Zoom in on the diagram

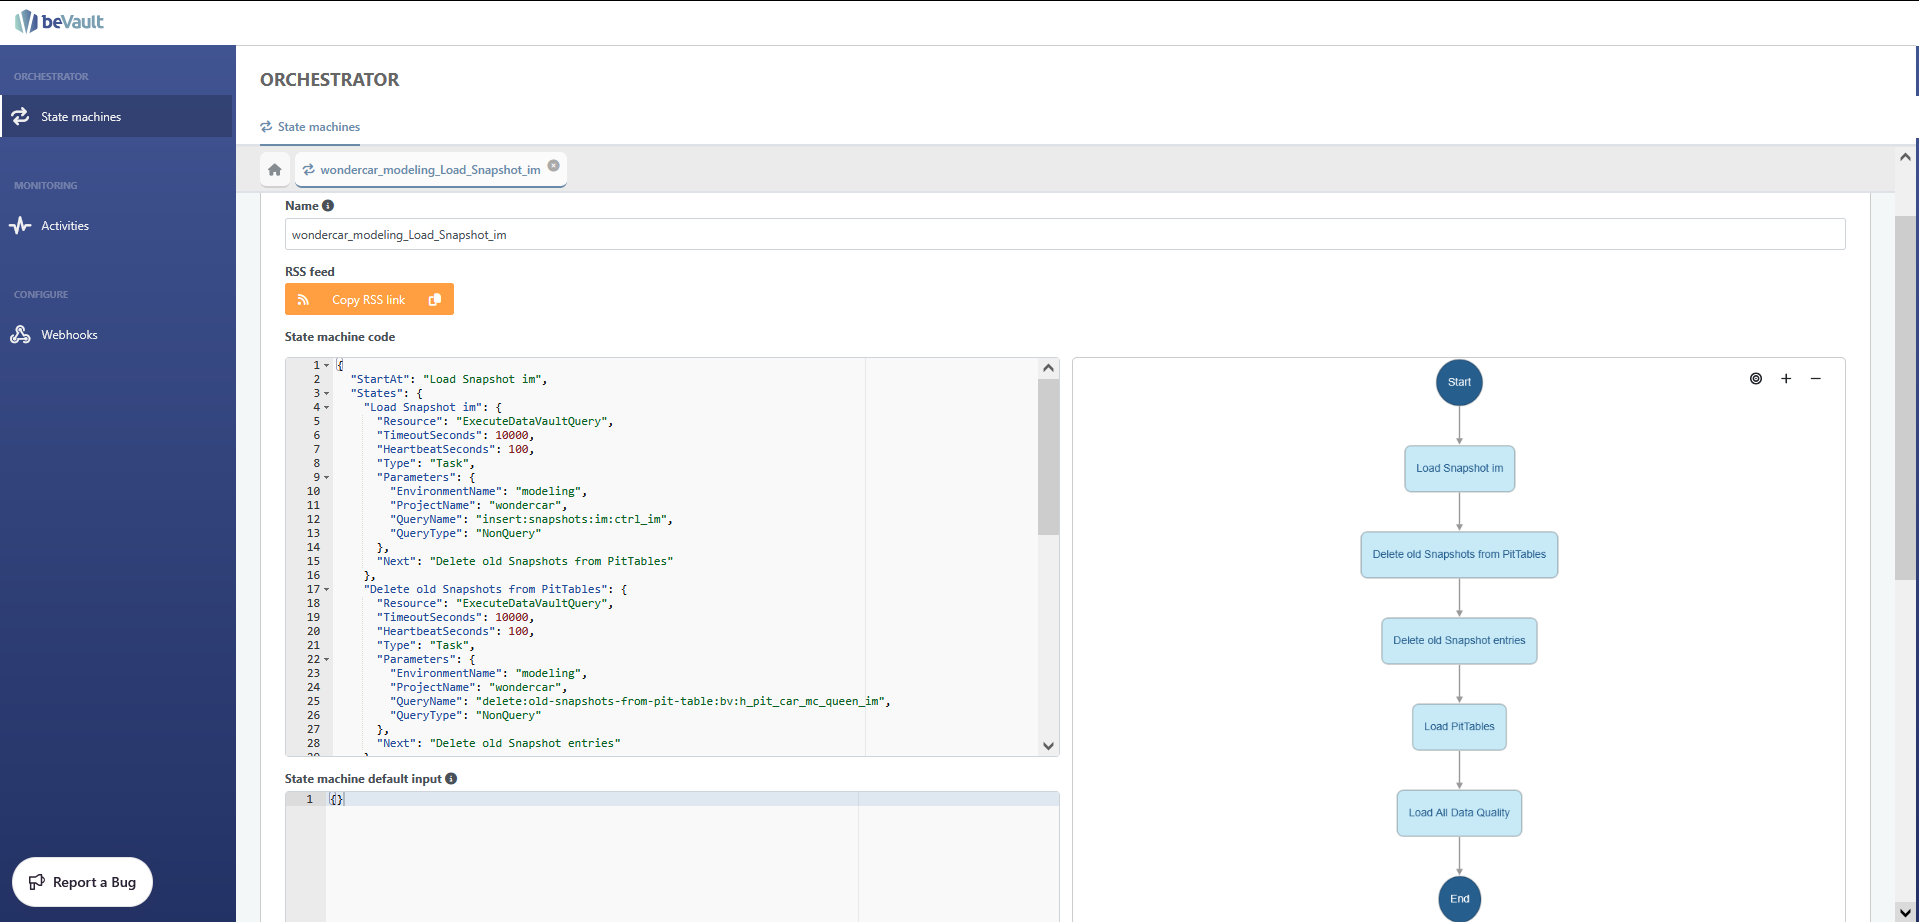pyautogui.click(x=1786, y=379)
